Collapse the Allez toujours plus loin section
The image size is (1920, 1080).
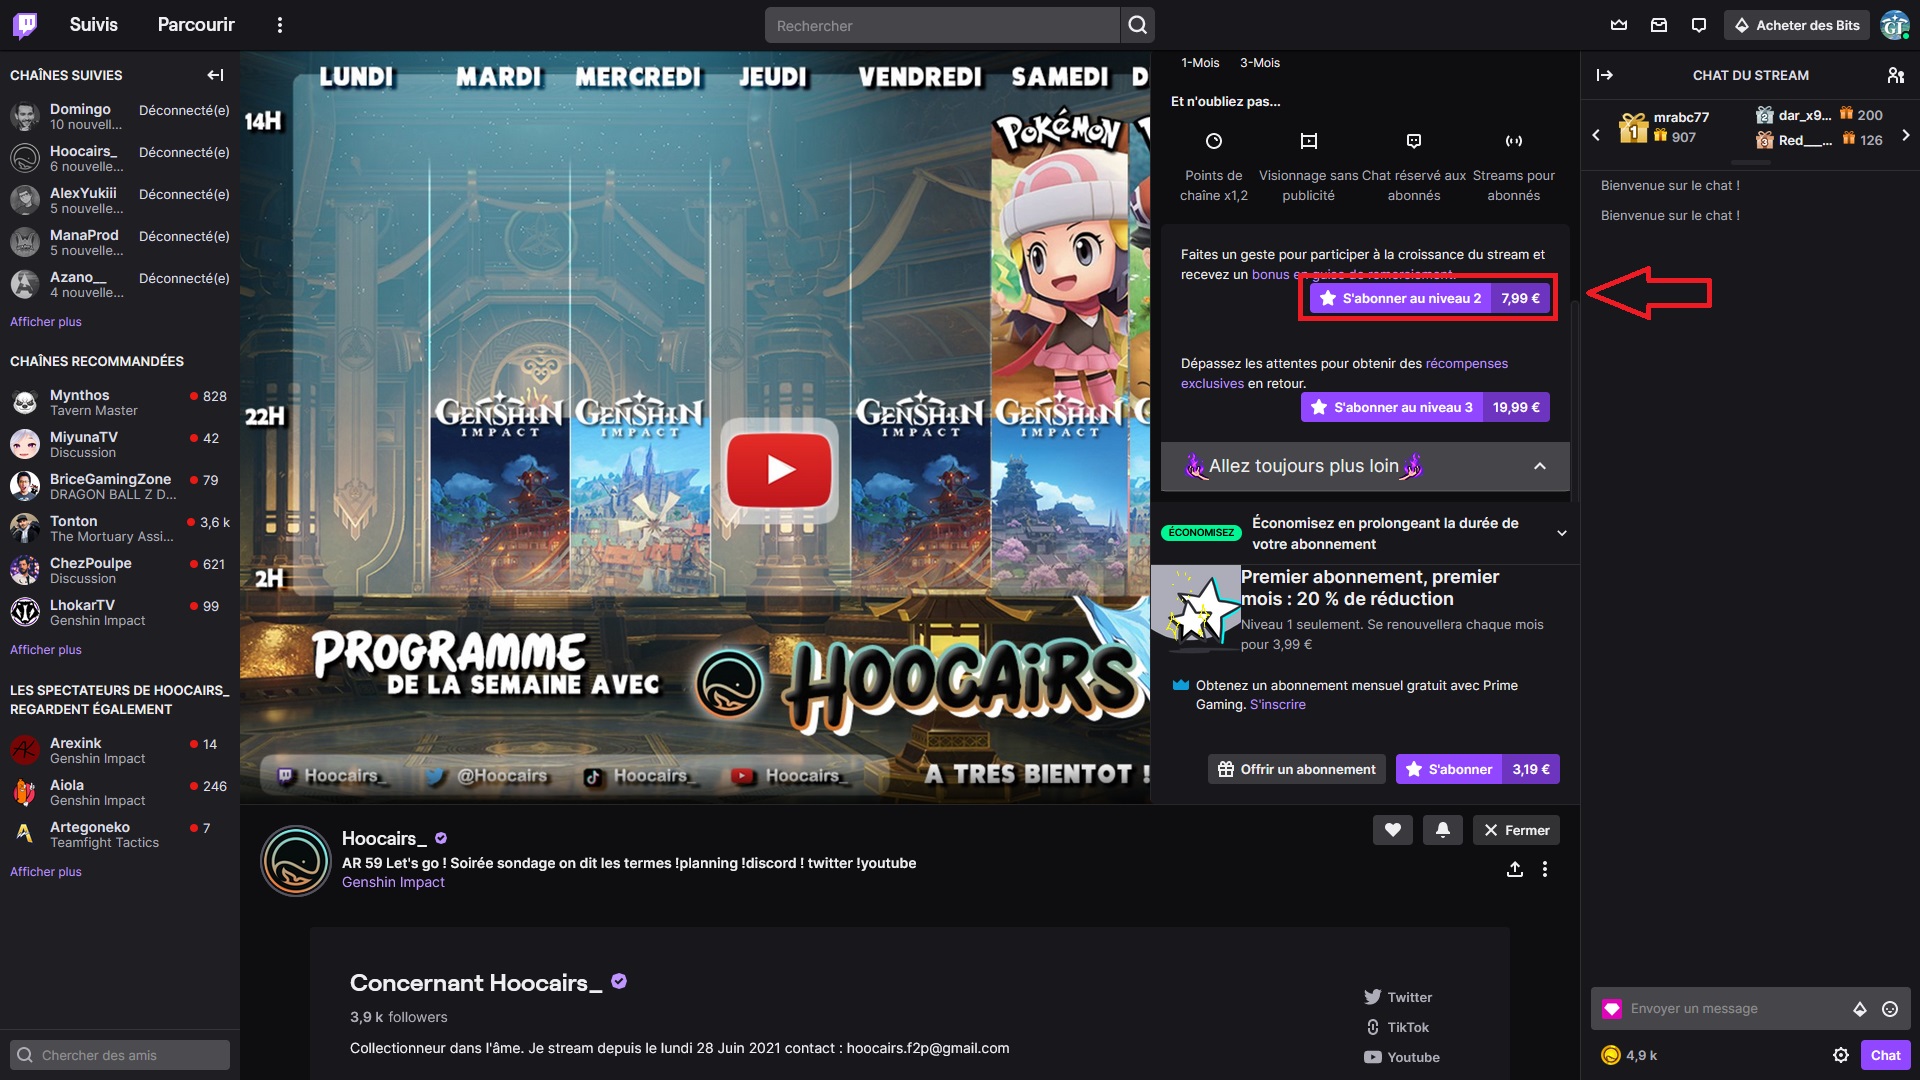(x=1365, y=466)
